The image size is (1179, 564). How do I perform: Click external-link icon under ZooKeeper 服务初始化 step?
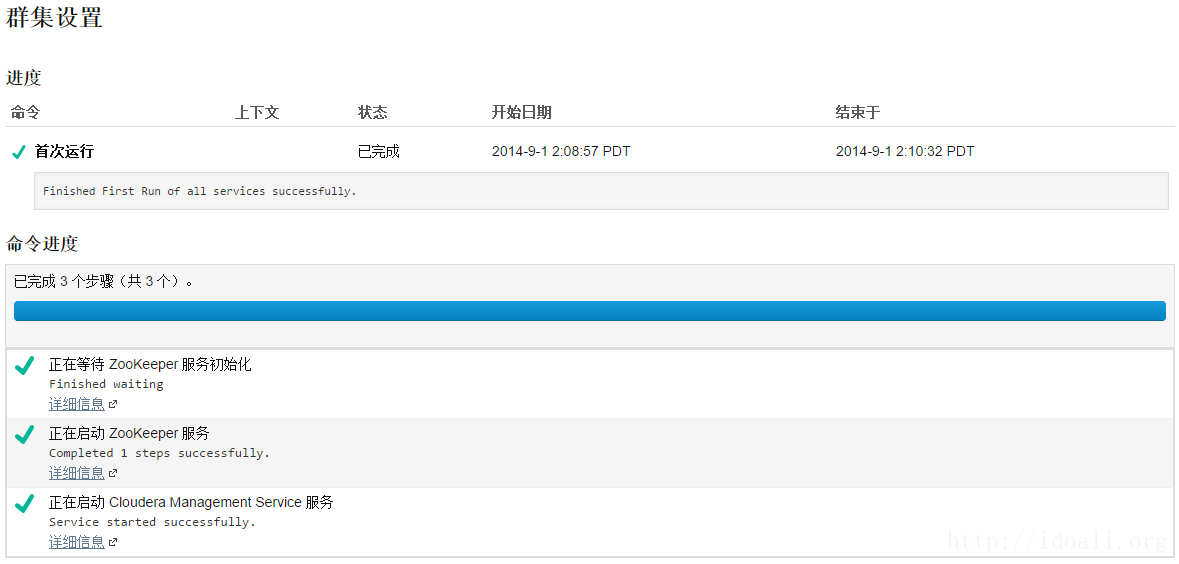[113, 405]
